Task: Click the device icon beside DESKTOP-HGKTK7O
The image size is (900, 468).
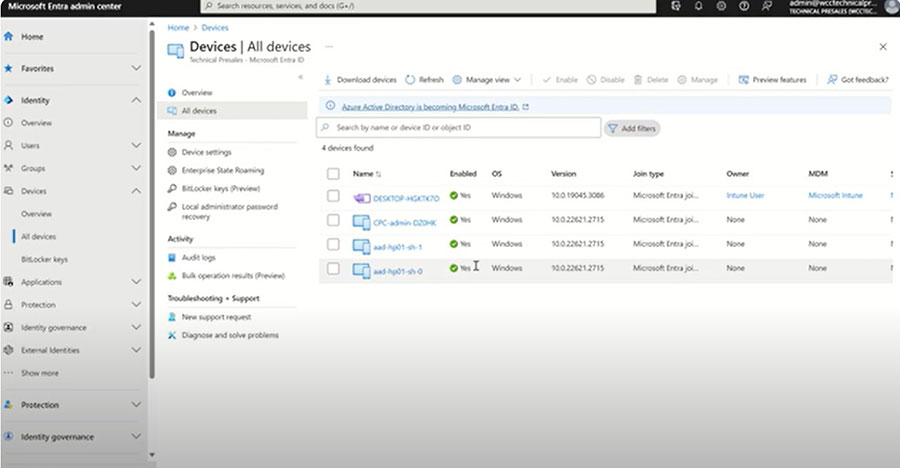Action: [361, 199]
